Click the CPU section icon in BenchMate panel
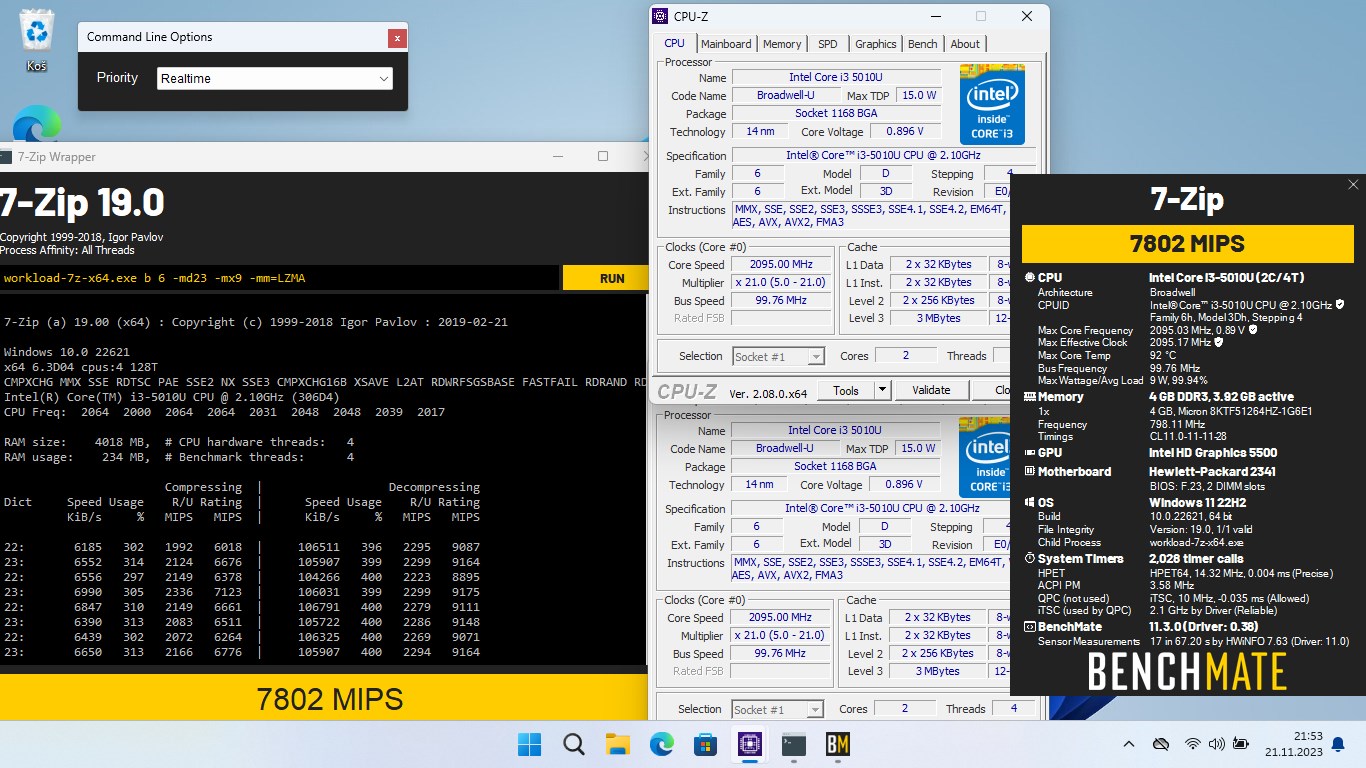The width and height of the screenshot is (1366, 768). [x=1030, y=278]
